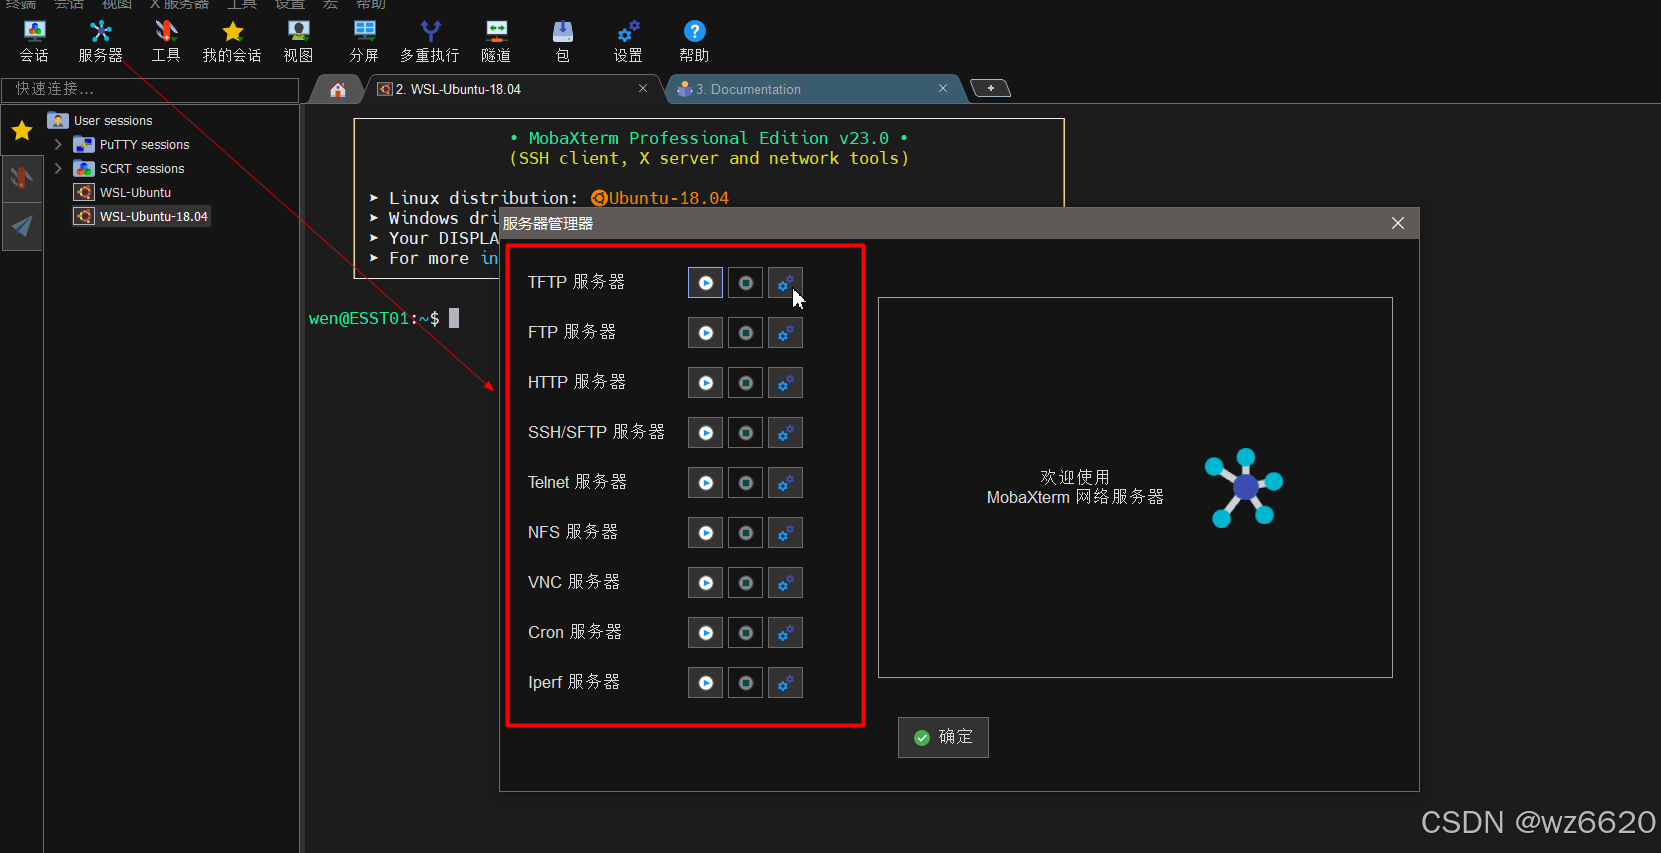Open the 包 packages toolbar button
This screenshot has width=1661, height=853.
pyautogui.click(x=562, y=42)
